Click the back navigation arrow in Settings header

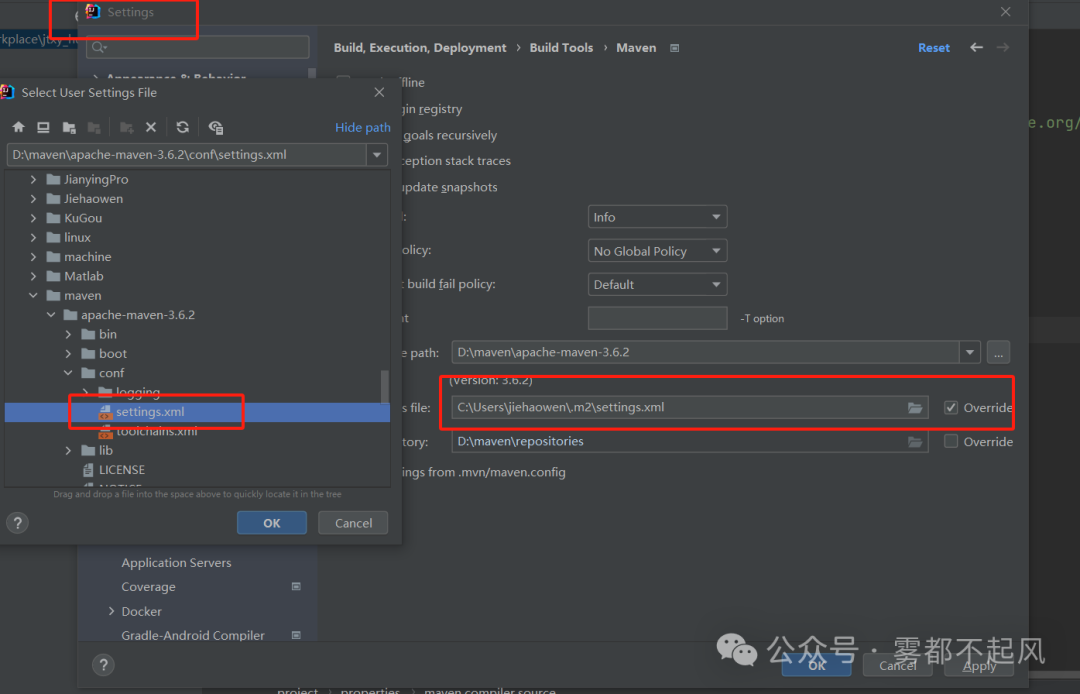point(976,47)
